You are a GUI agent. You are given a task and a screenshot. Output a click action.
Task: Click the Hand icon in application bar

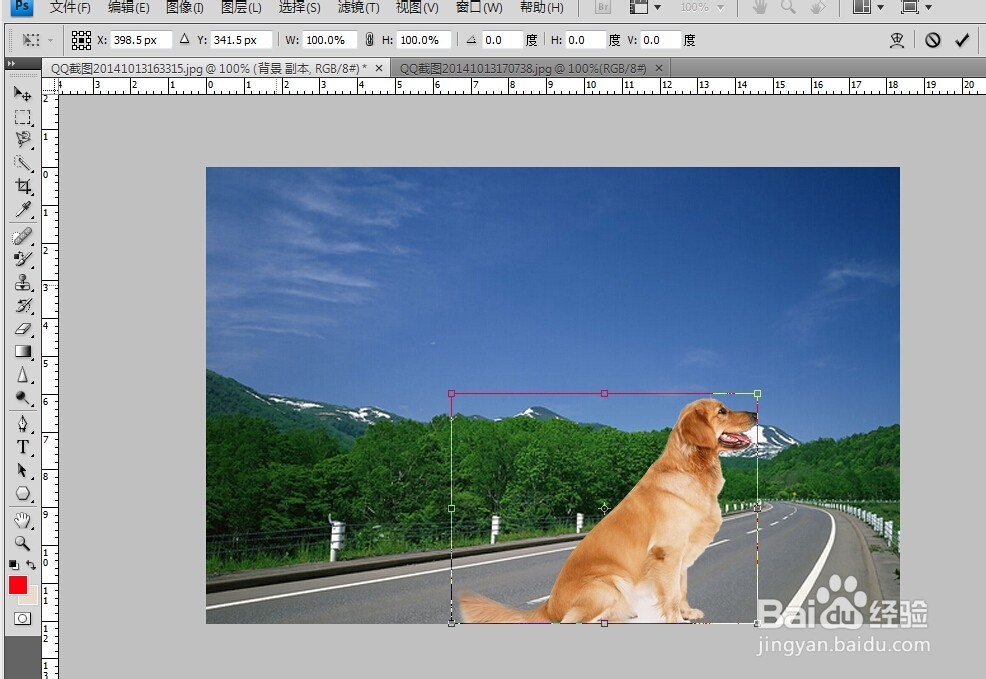tap(760, 8)
